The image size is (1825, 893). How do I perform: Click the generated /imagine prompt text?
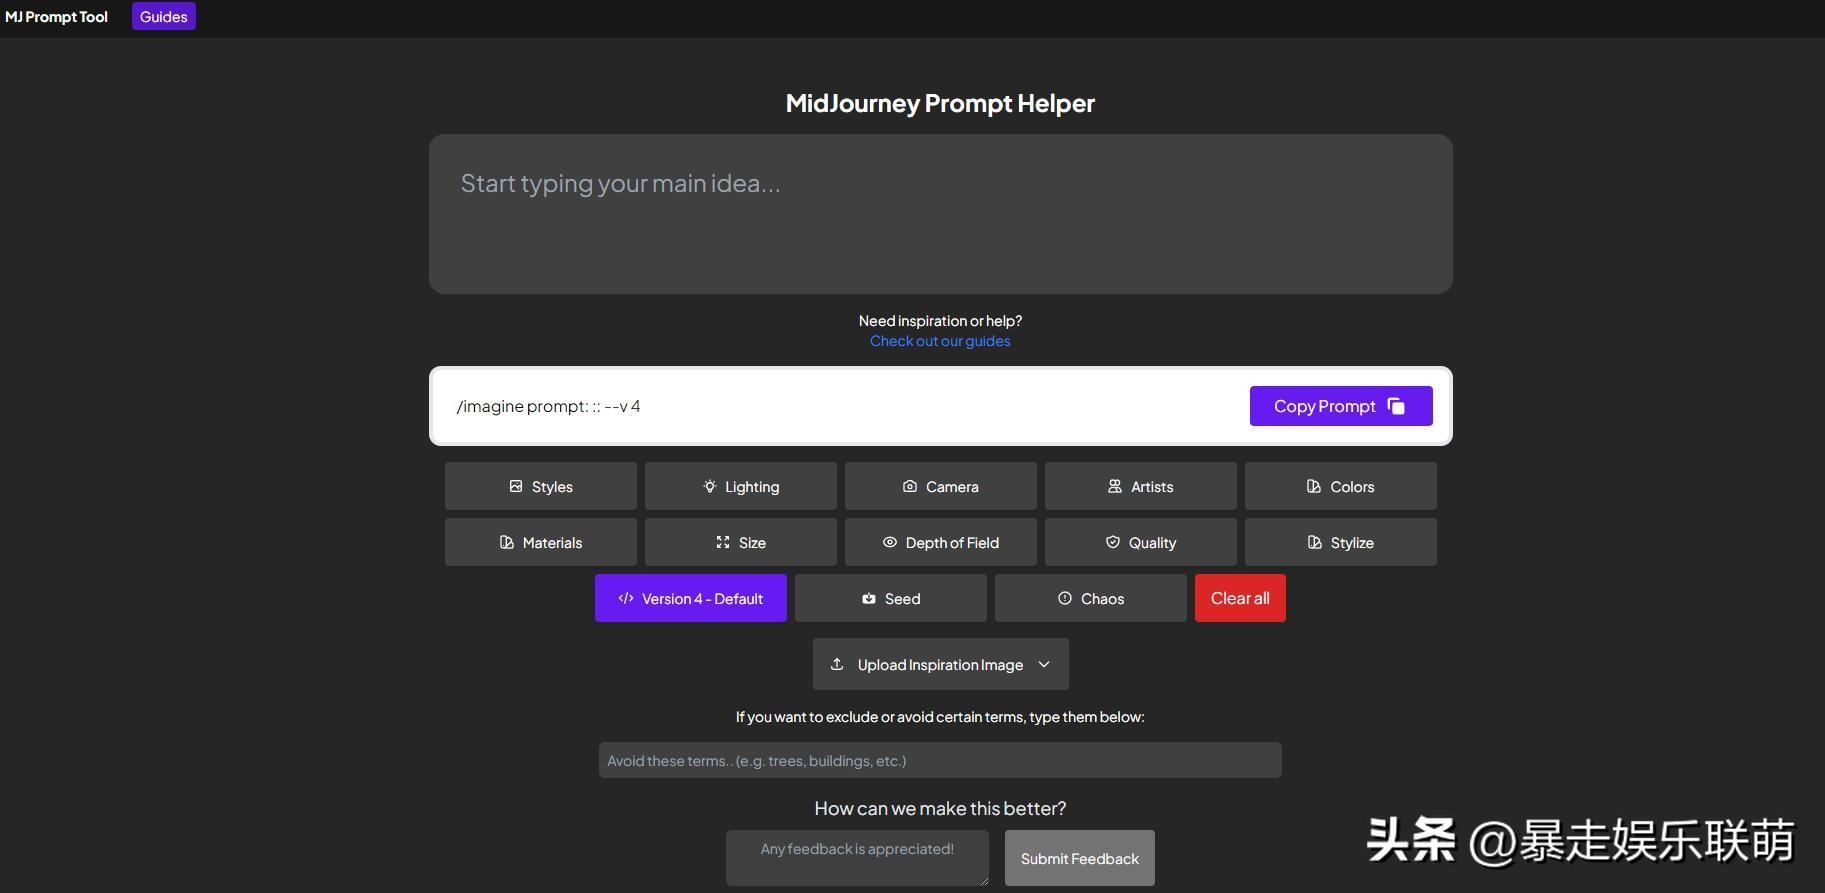[548, 406]
